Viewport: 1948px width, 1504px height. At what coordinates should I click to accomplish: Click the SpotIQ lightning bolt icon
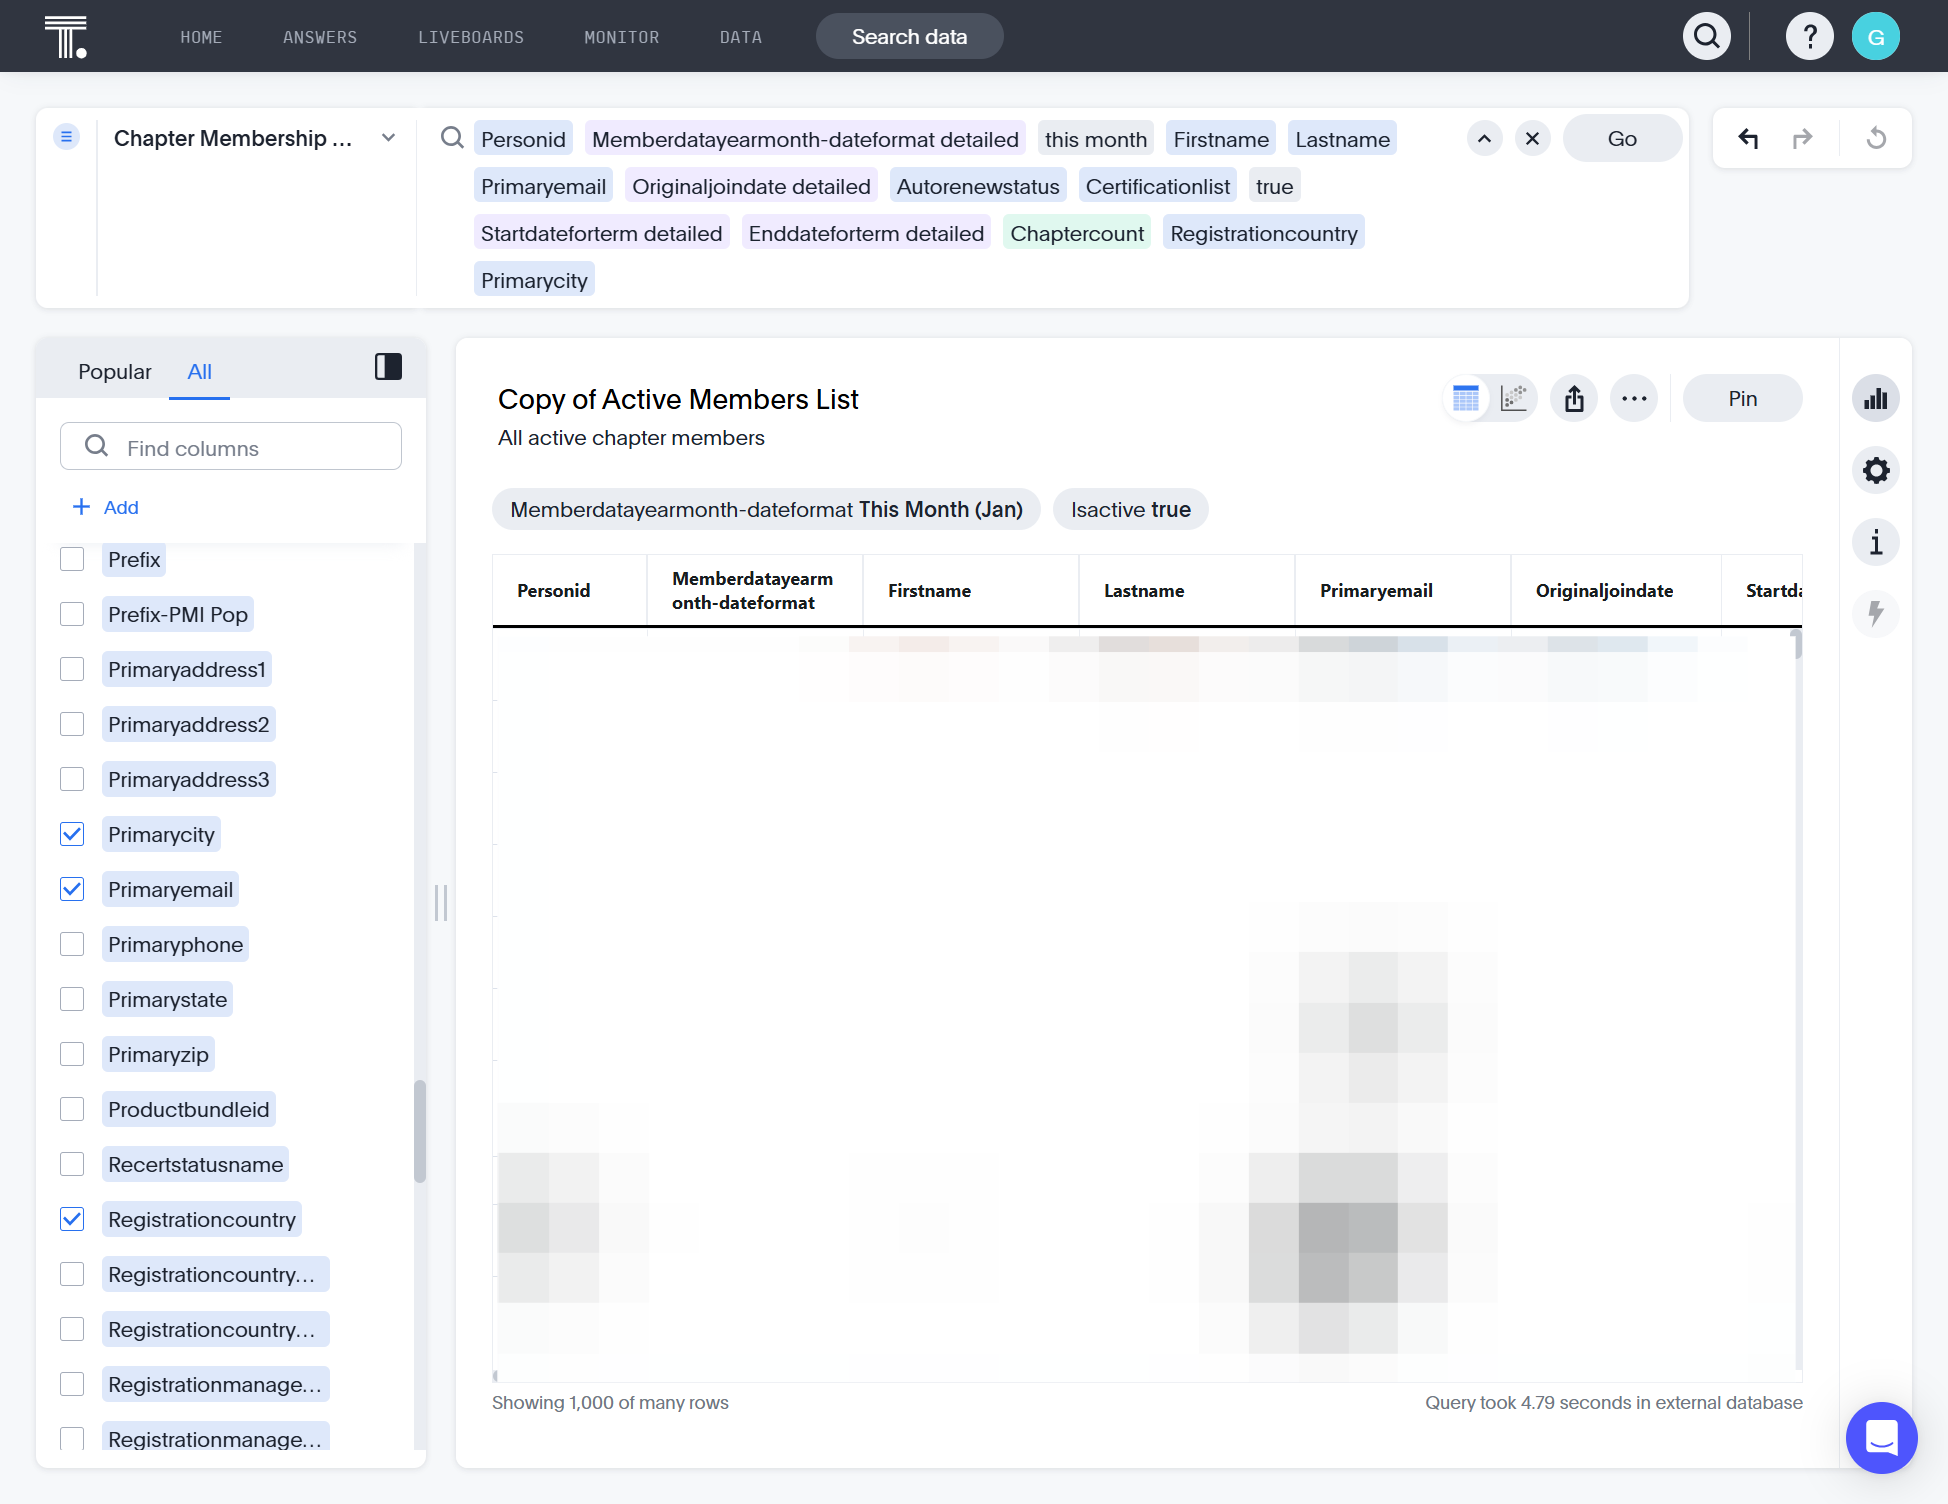point(1876,613)
